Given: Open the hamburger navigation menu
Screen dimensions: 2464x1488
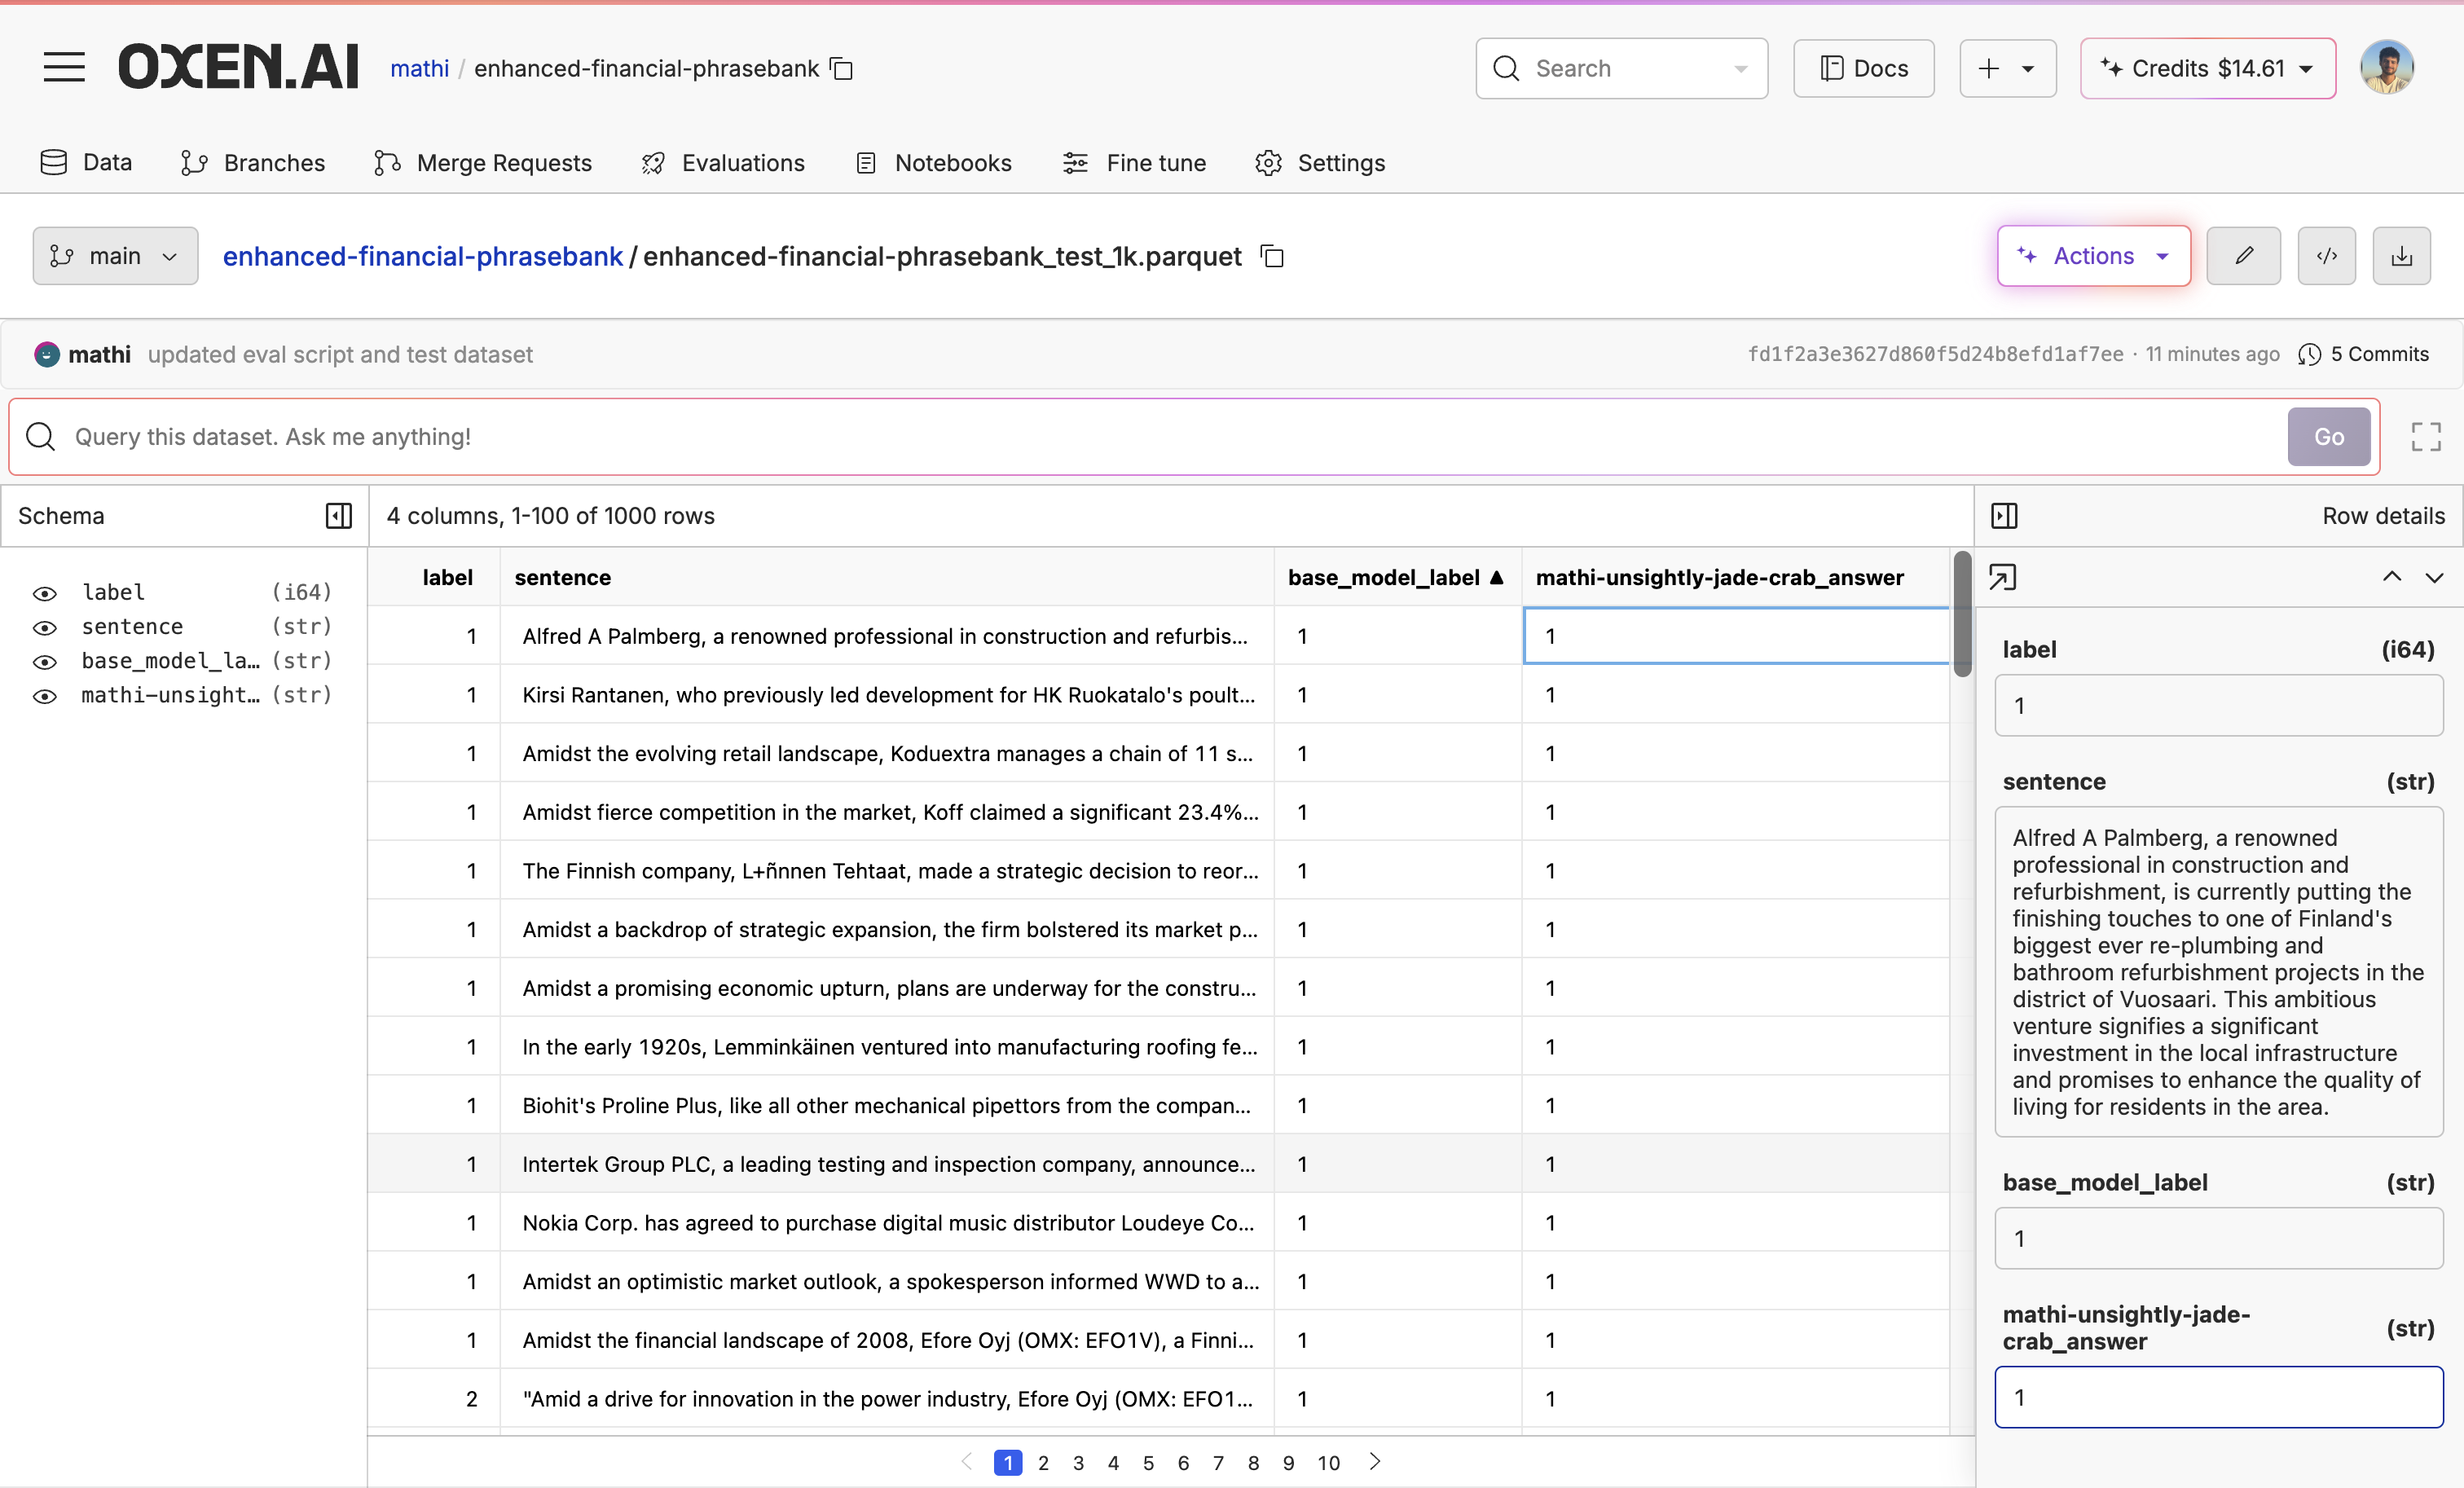Looking at the screenshot, I should tap(64, 68).
